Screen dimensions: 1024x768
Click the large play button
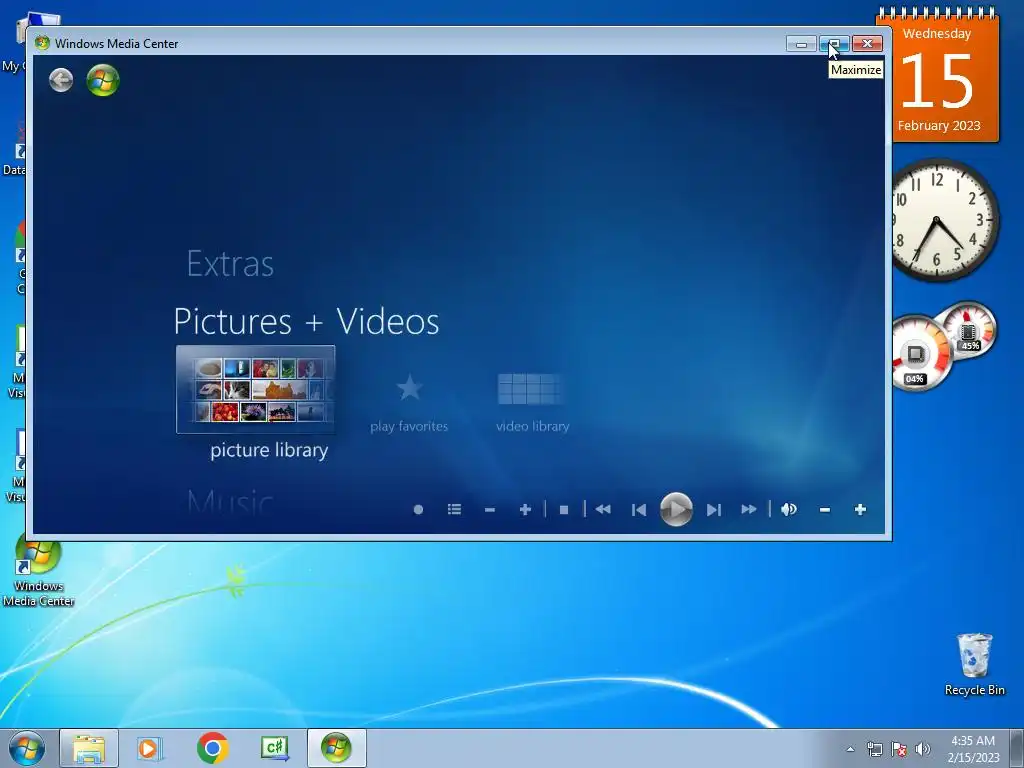(x=676, y=509)
